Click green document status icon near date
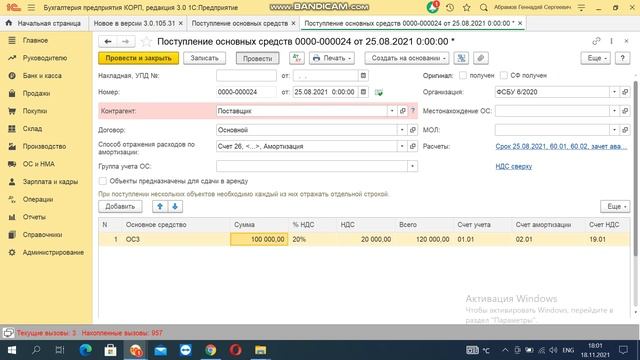The height and width of the screenshot is (360, 640). pos(379,92)
